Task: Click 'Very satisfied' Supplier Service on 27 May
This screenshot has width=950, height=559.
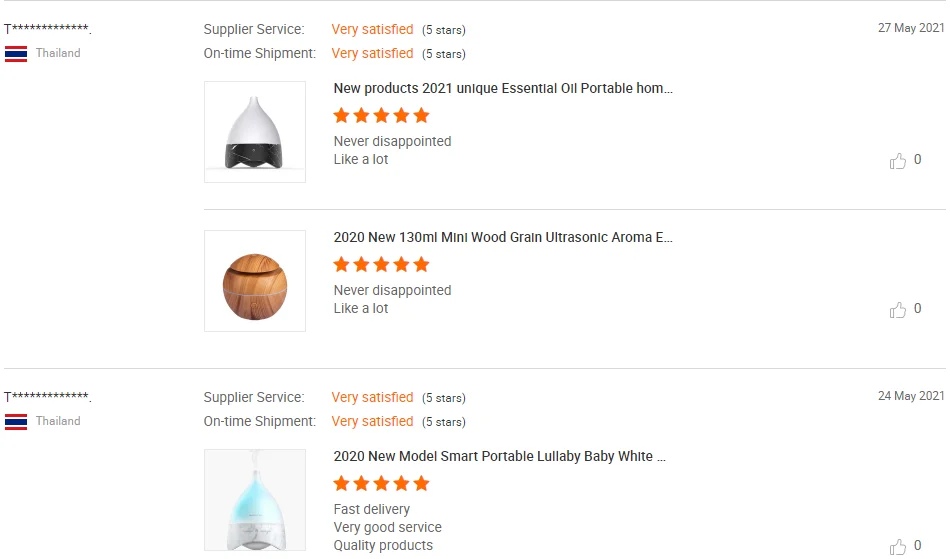Action: (x=372, y=30)
